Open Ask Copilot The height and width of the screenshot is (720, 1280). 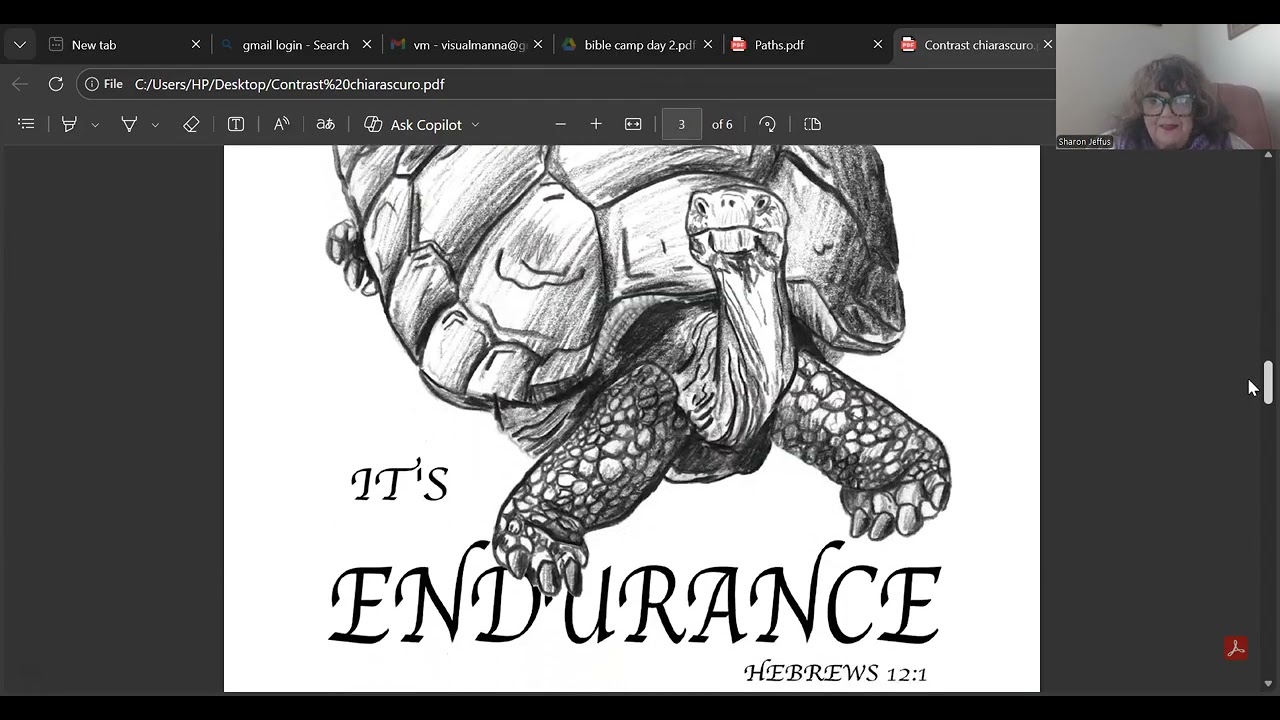coord(413,124)
